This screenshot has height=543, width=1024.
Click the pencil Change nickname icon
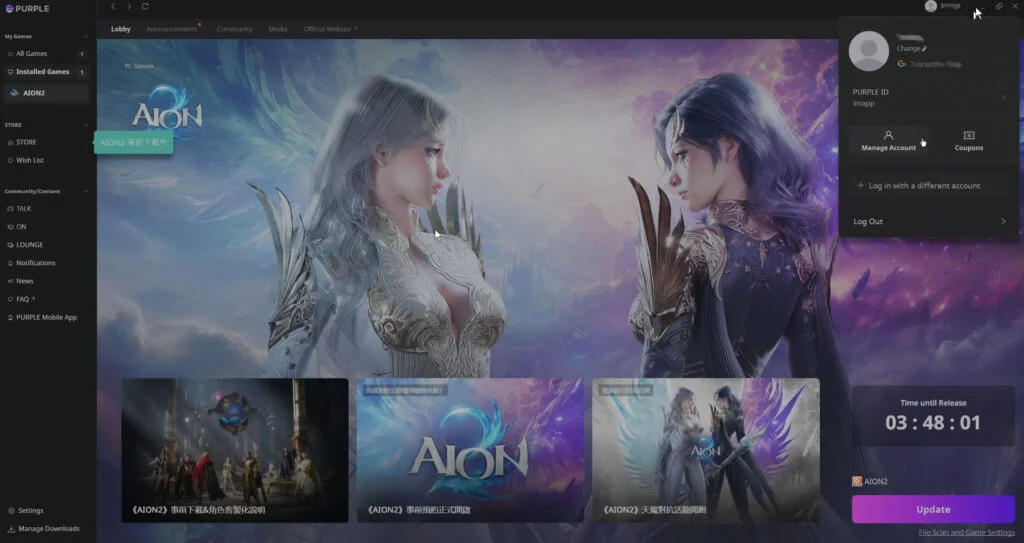click(925, 48)
